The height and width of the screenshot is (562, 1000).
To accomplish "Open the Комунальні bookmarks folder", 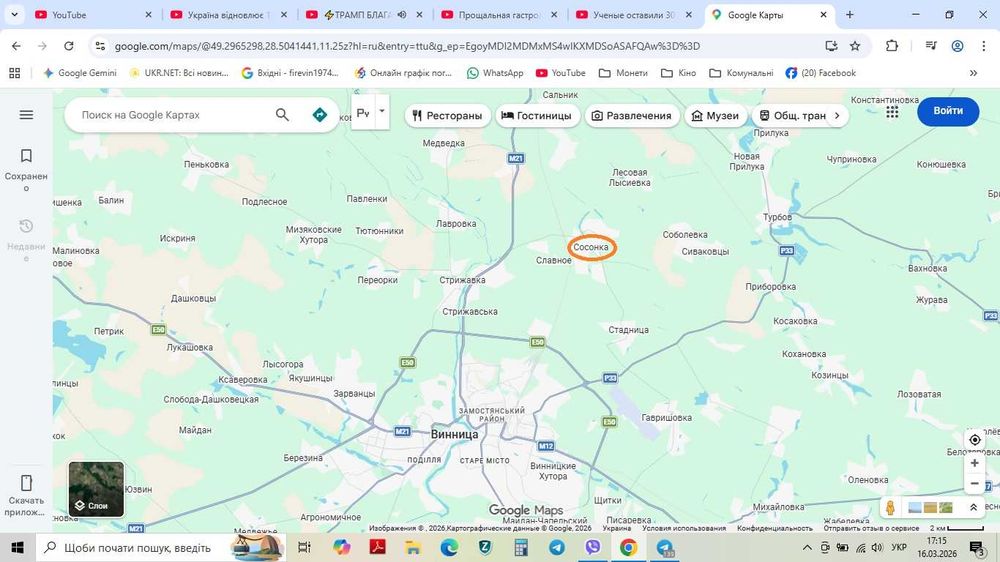I will 741,73.
